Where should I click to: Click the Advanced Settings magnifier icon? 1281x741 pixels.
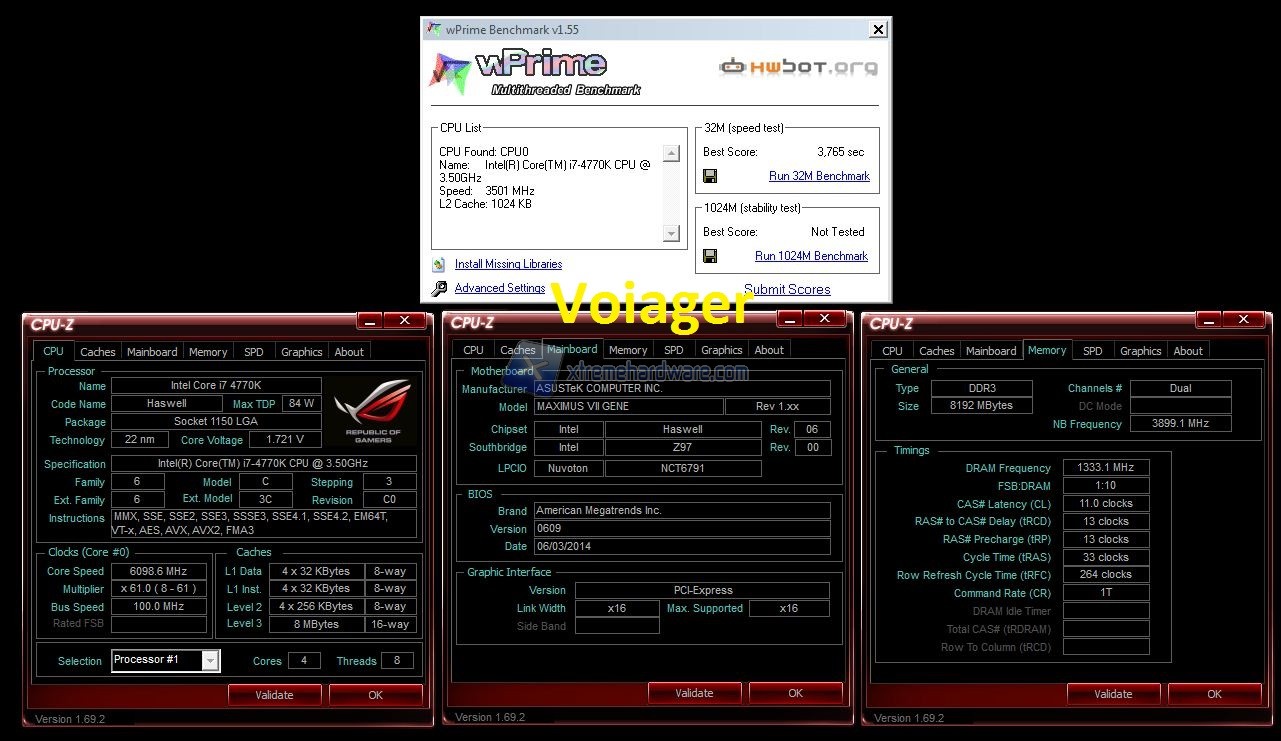coord(439,289)
